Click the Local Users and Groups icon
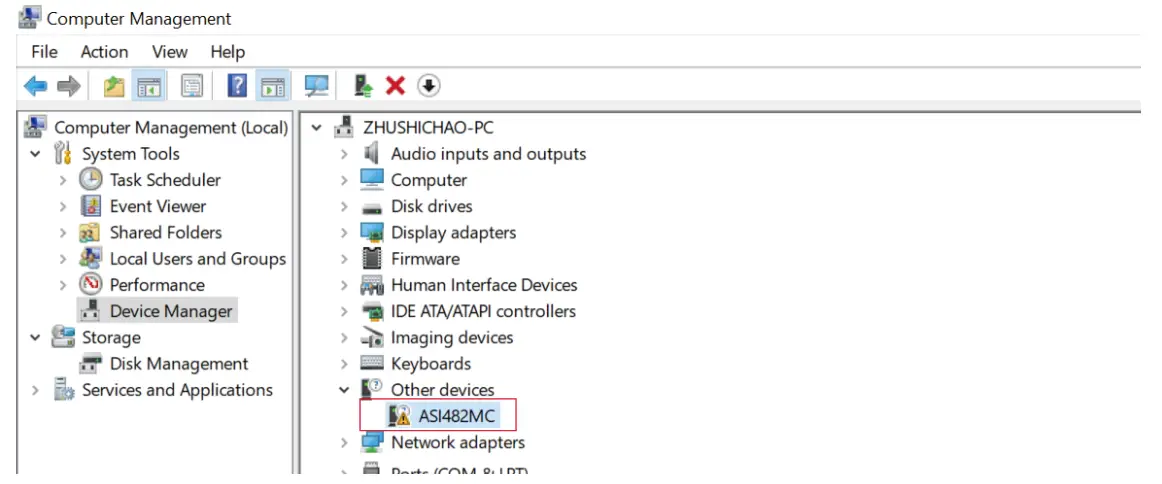Screen dimensions: 1162x484 (x=90, y=259)
